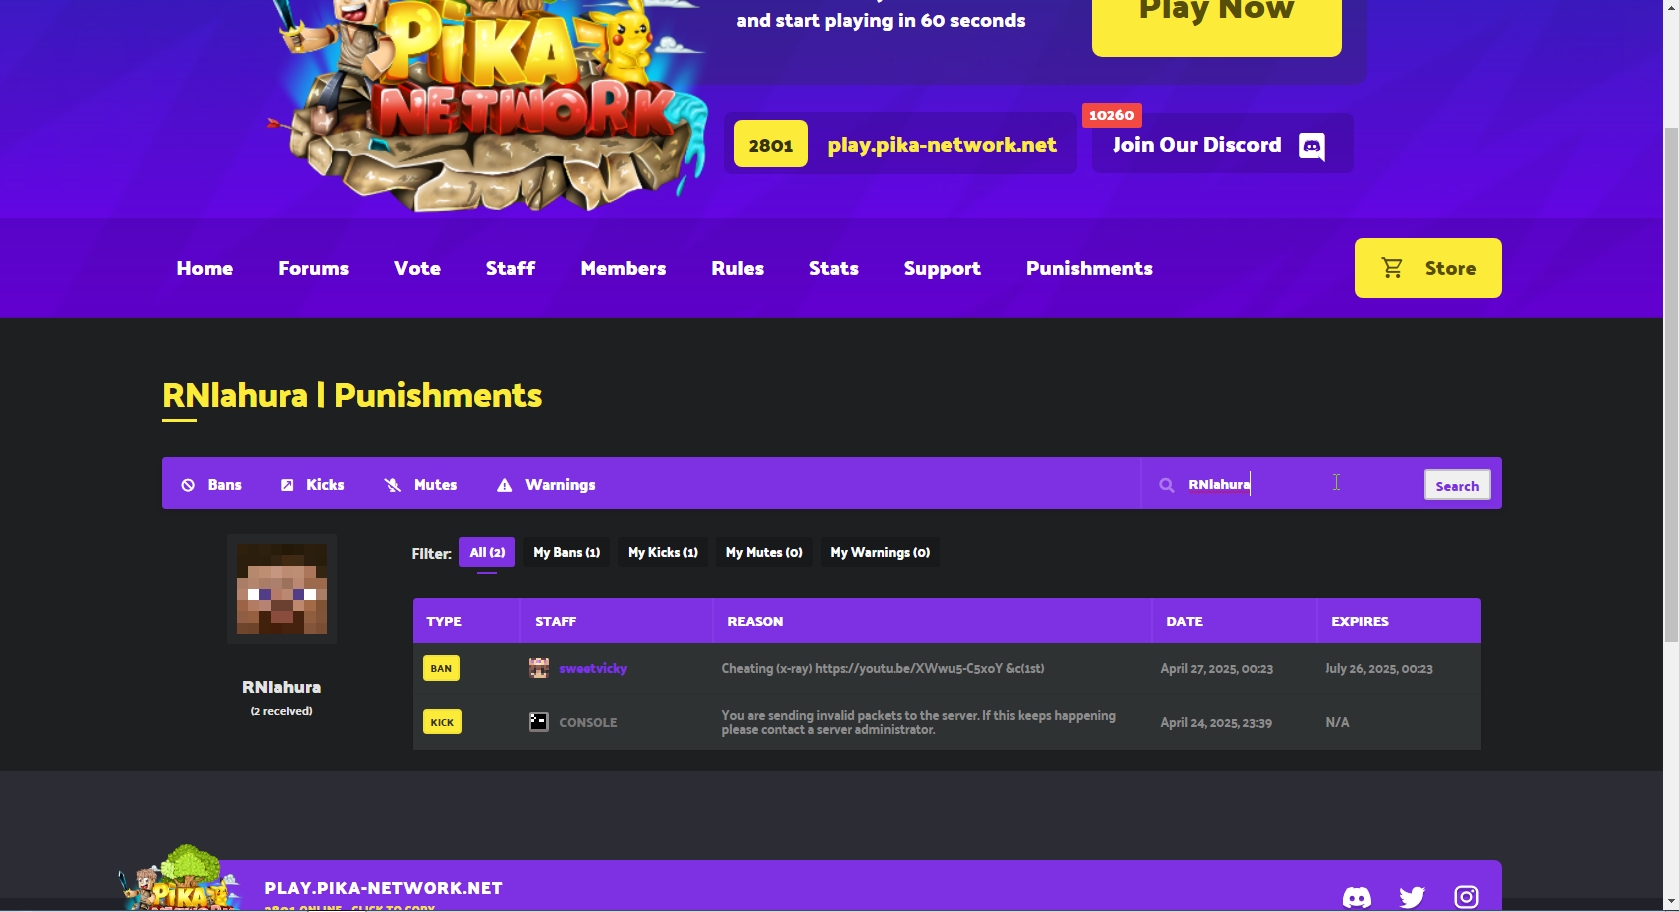Click the CONSOLE staff name
The height and width of the screenshot is (912, 1679).
[x=588, y=722]
